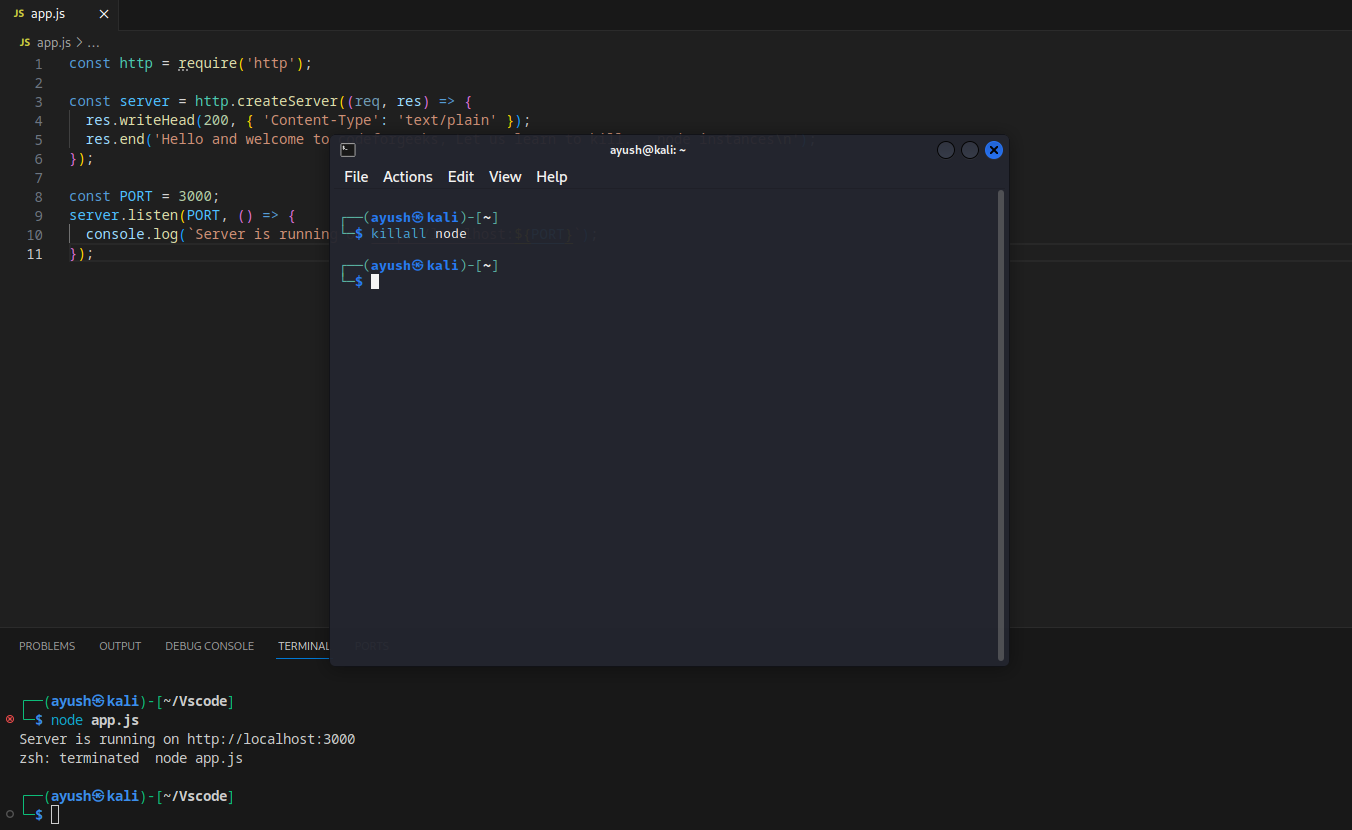Click console.log on line 10
The image size is (1352, 830).
pyautogui.click(x=132, y=234)
